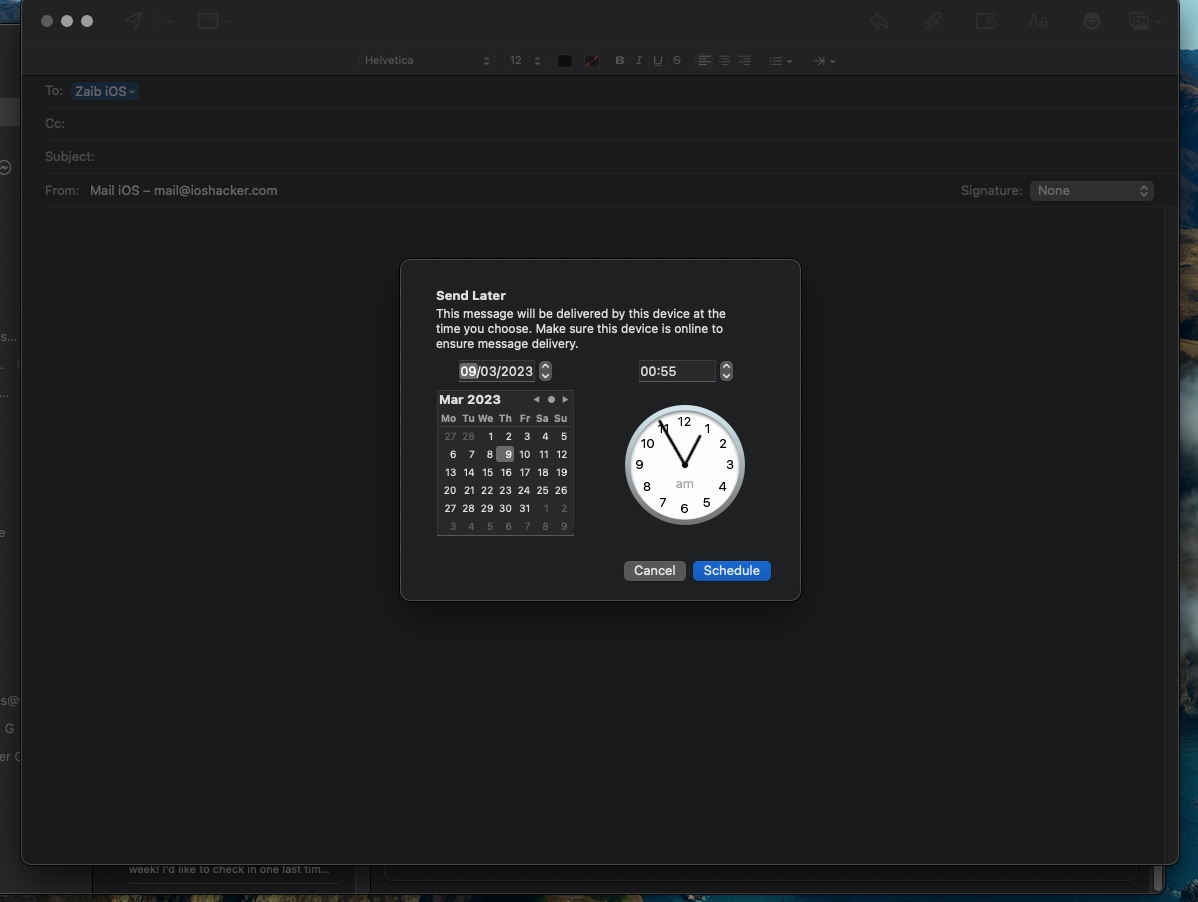
Task: Click the time stepper arrows
Action: pos(727,371)
